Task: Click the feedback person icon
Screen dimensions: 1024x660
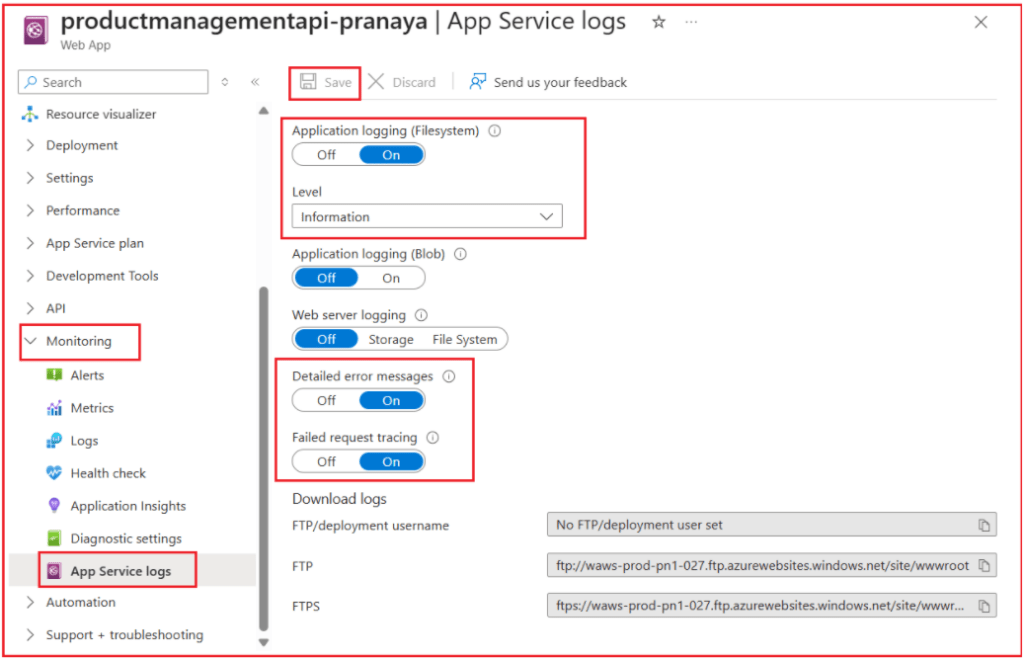Action: (x=477, y=82)
